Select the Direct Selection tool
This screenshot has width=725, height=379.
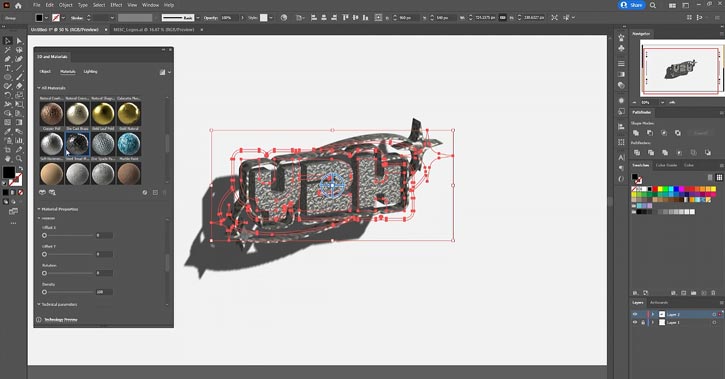click(x=19, y=41)
